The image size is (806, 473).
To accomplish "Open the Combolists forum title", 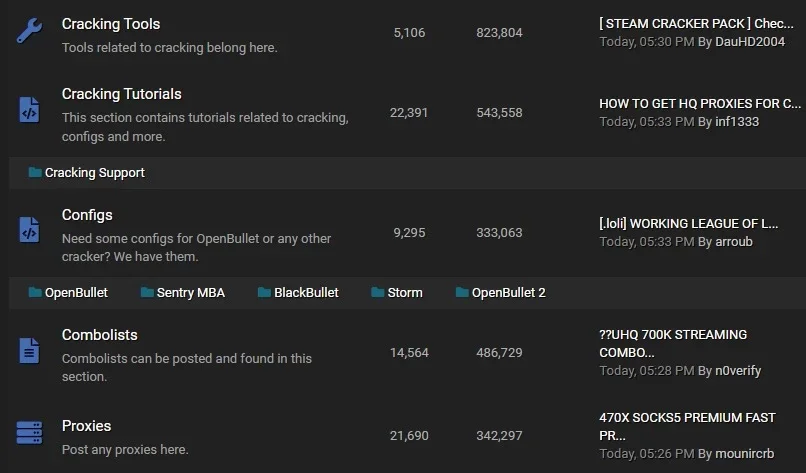I will point(100,335).
